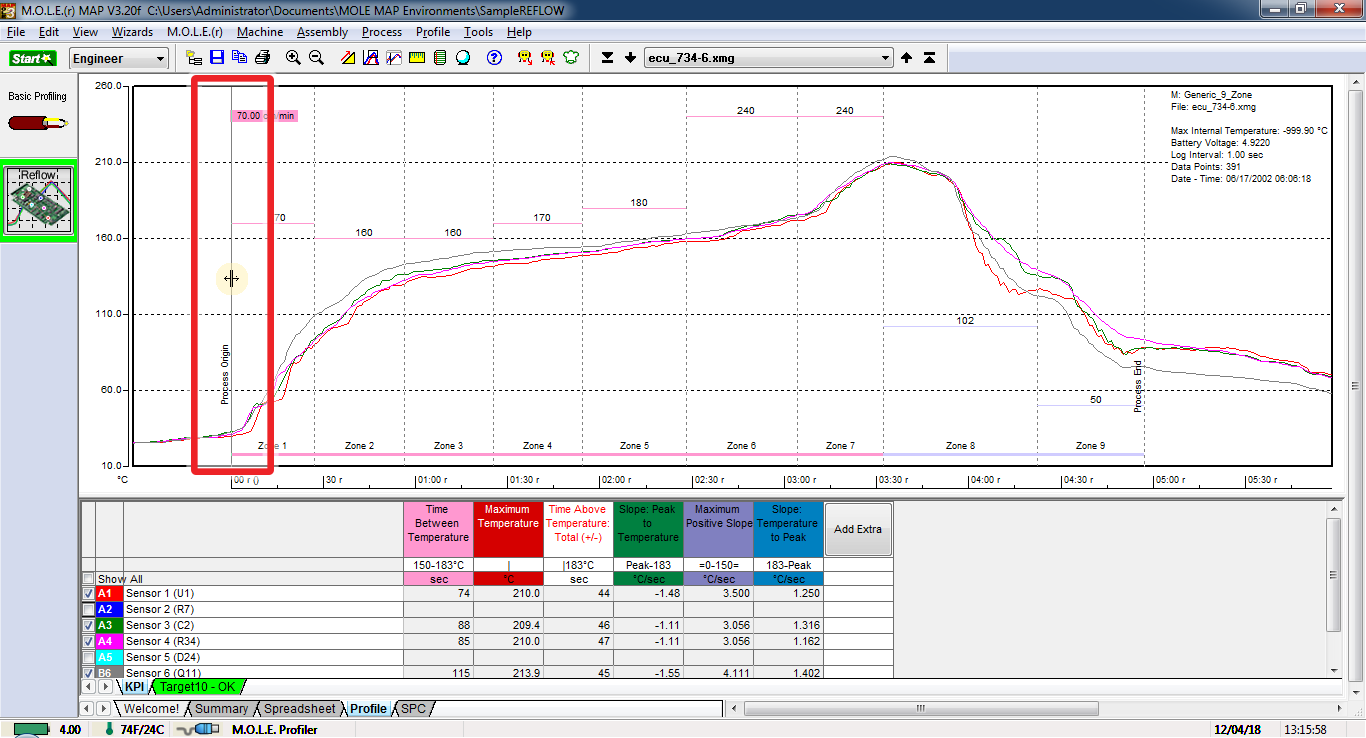Click the green chef hat recipe icon

coord(571,58)
